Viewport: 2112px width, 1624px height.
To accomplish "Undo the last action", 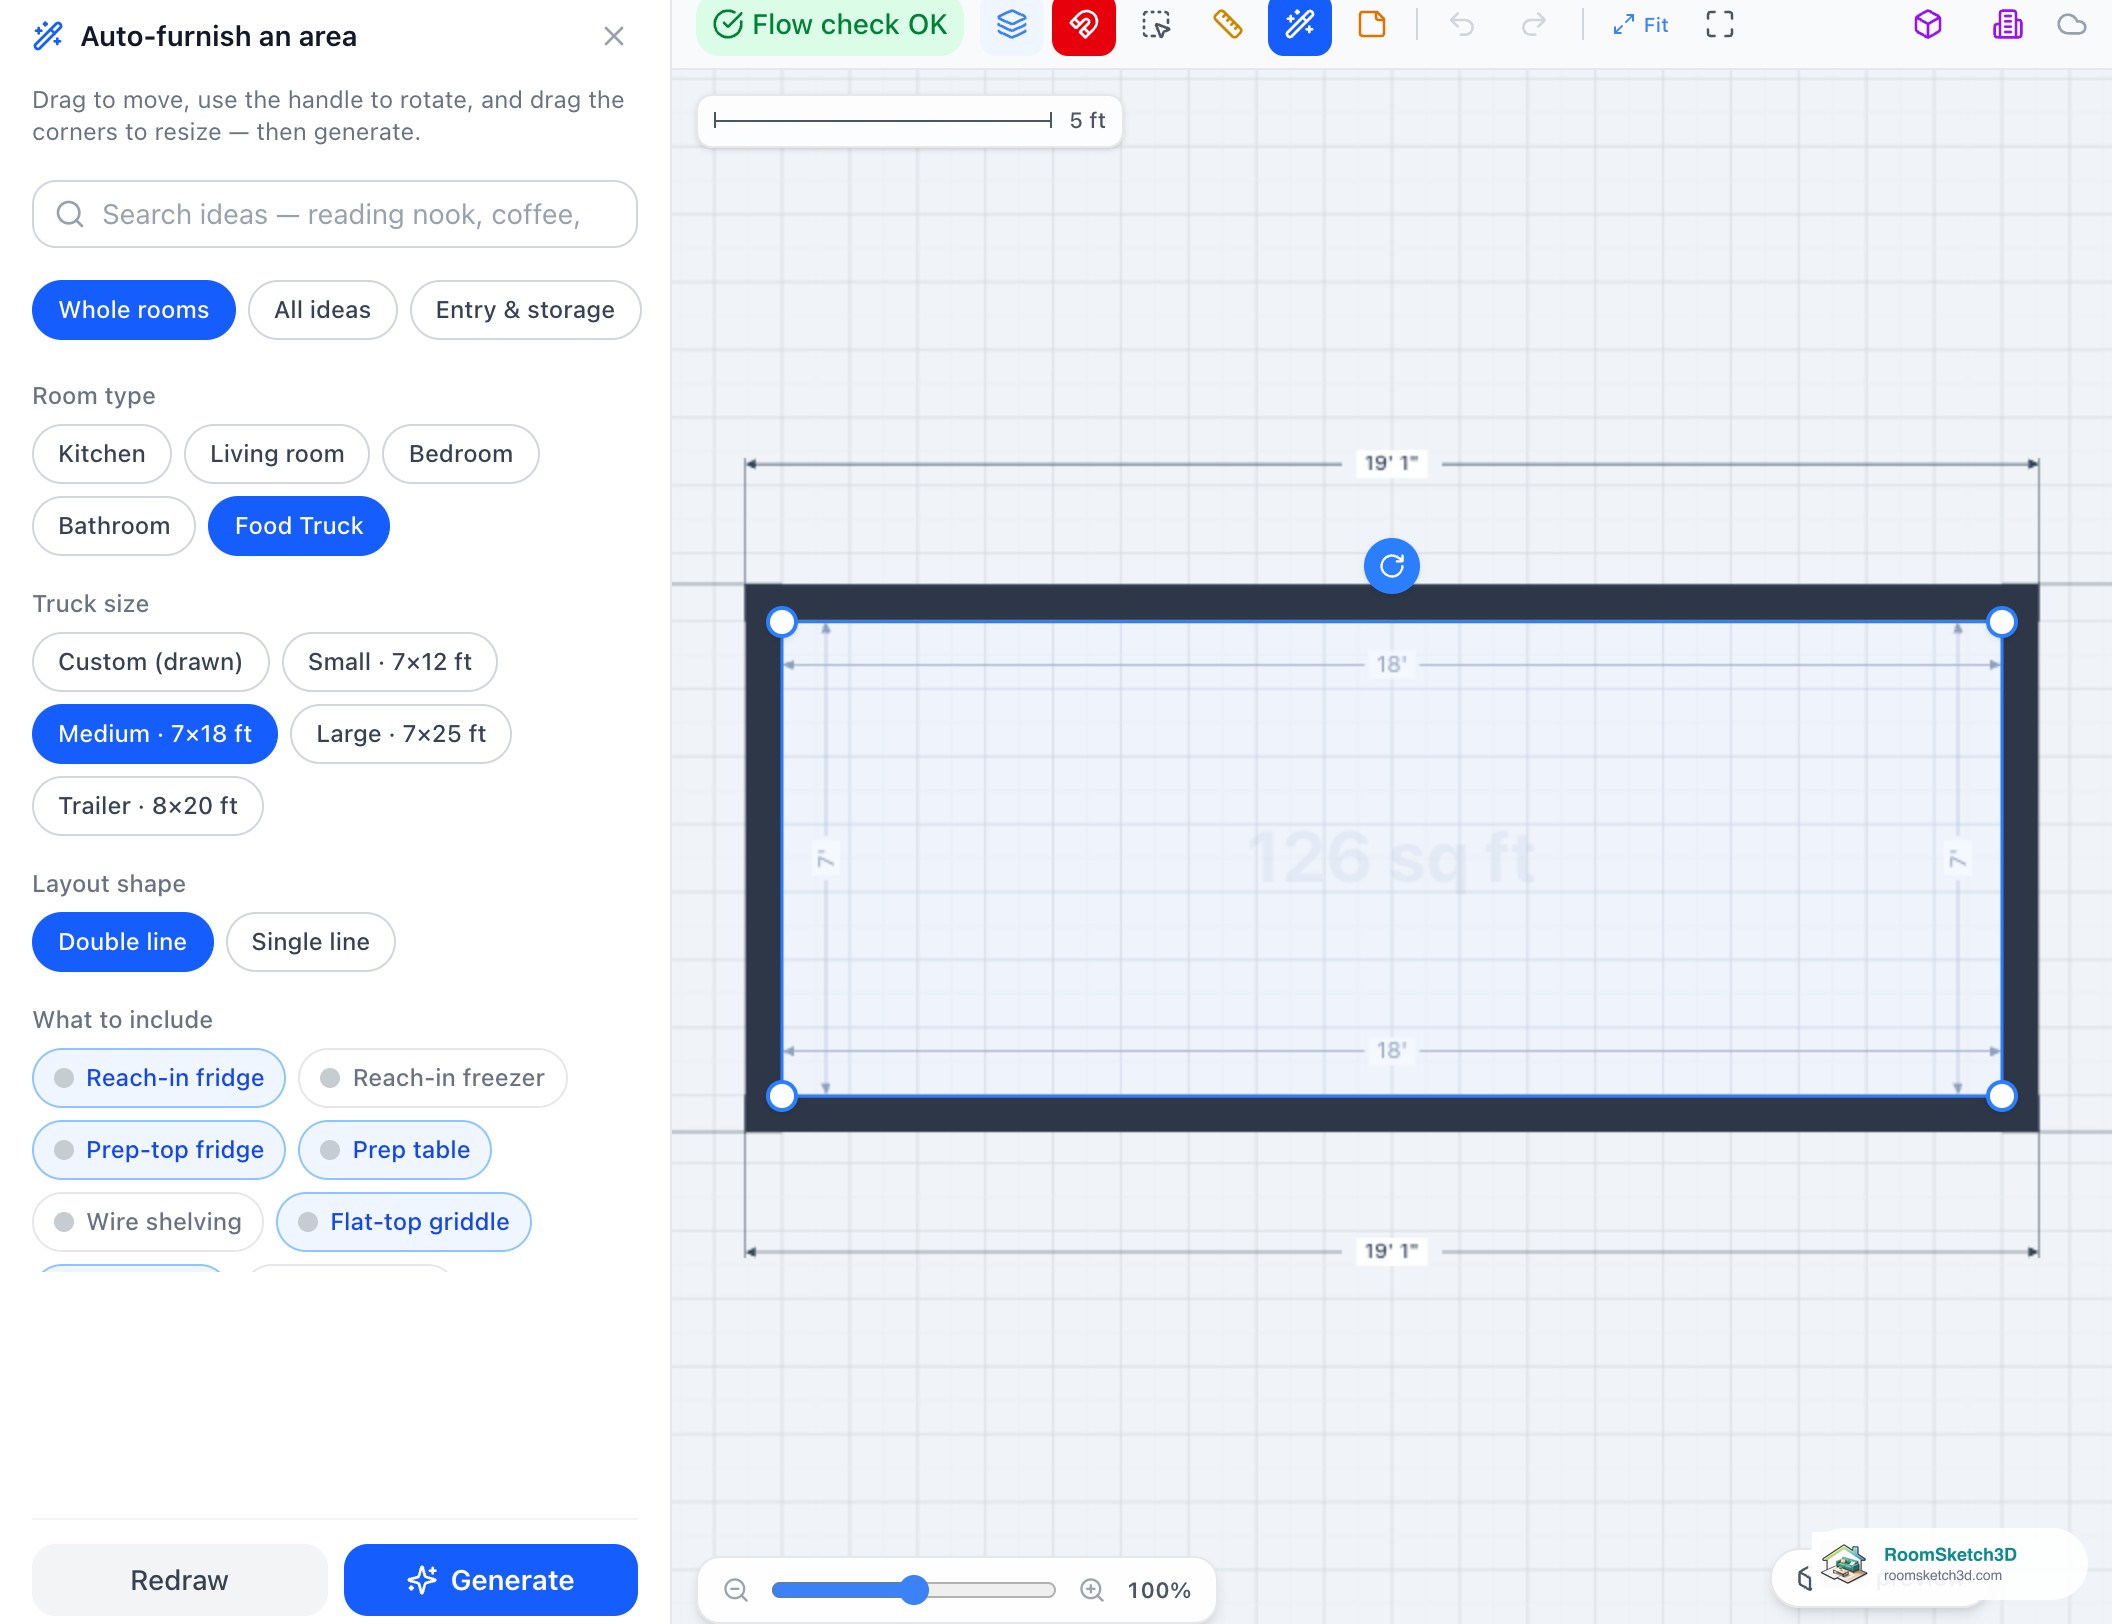I will click(x=1462, y=25).
